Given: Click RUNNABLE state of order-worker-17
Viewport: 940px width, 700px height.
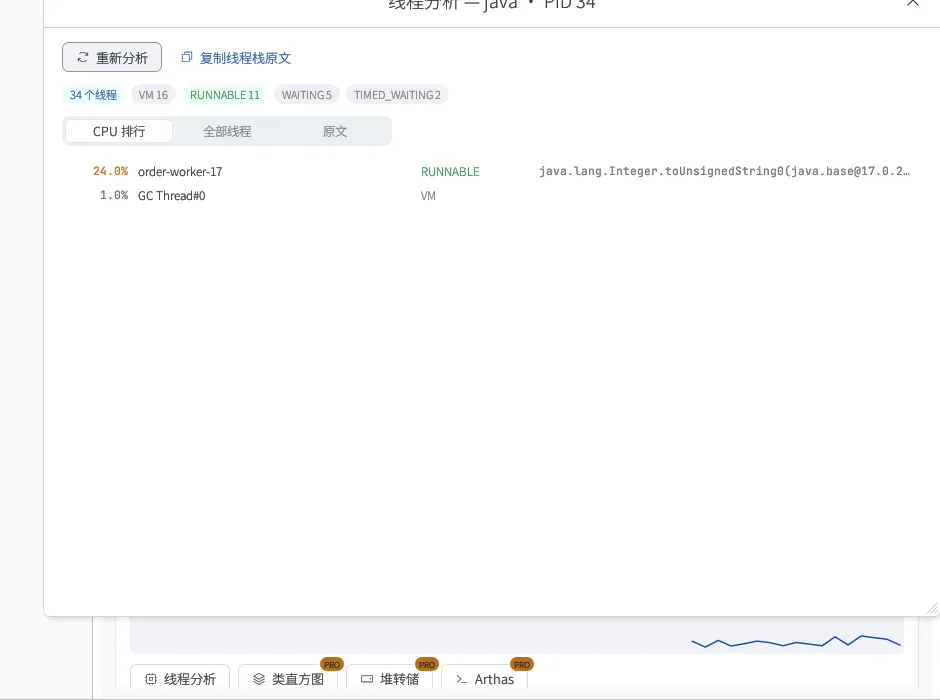Looking at the screenshot, I should click(450, 172).
